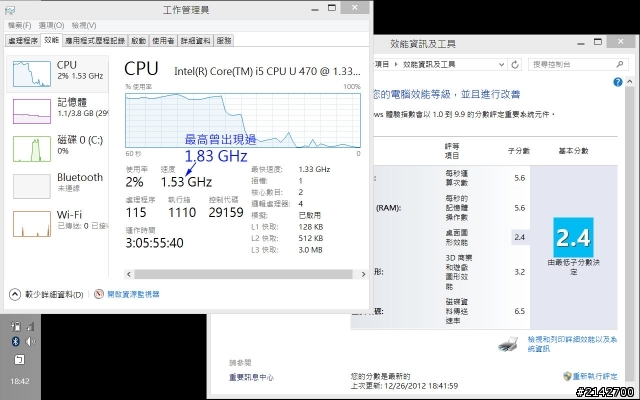
Task: Click the 6.5 subscore for 磁碟資料傳送速率
Action: click(x=520, y=311)
